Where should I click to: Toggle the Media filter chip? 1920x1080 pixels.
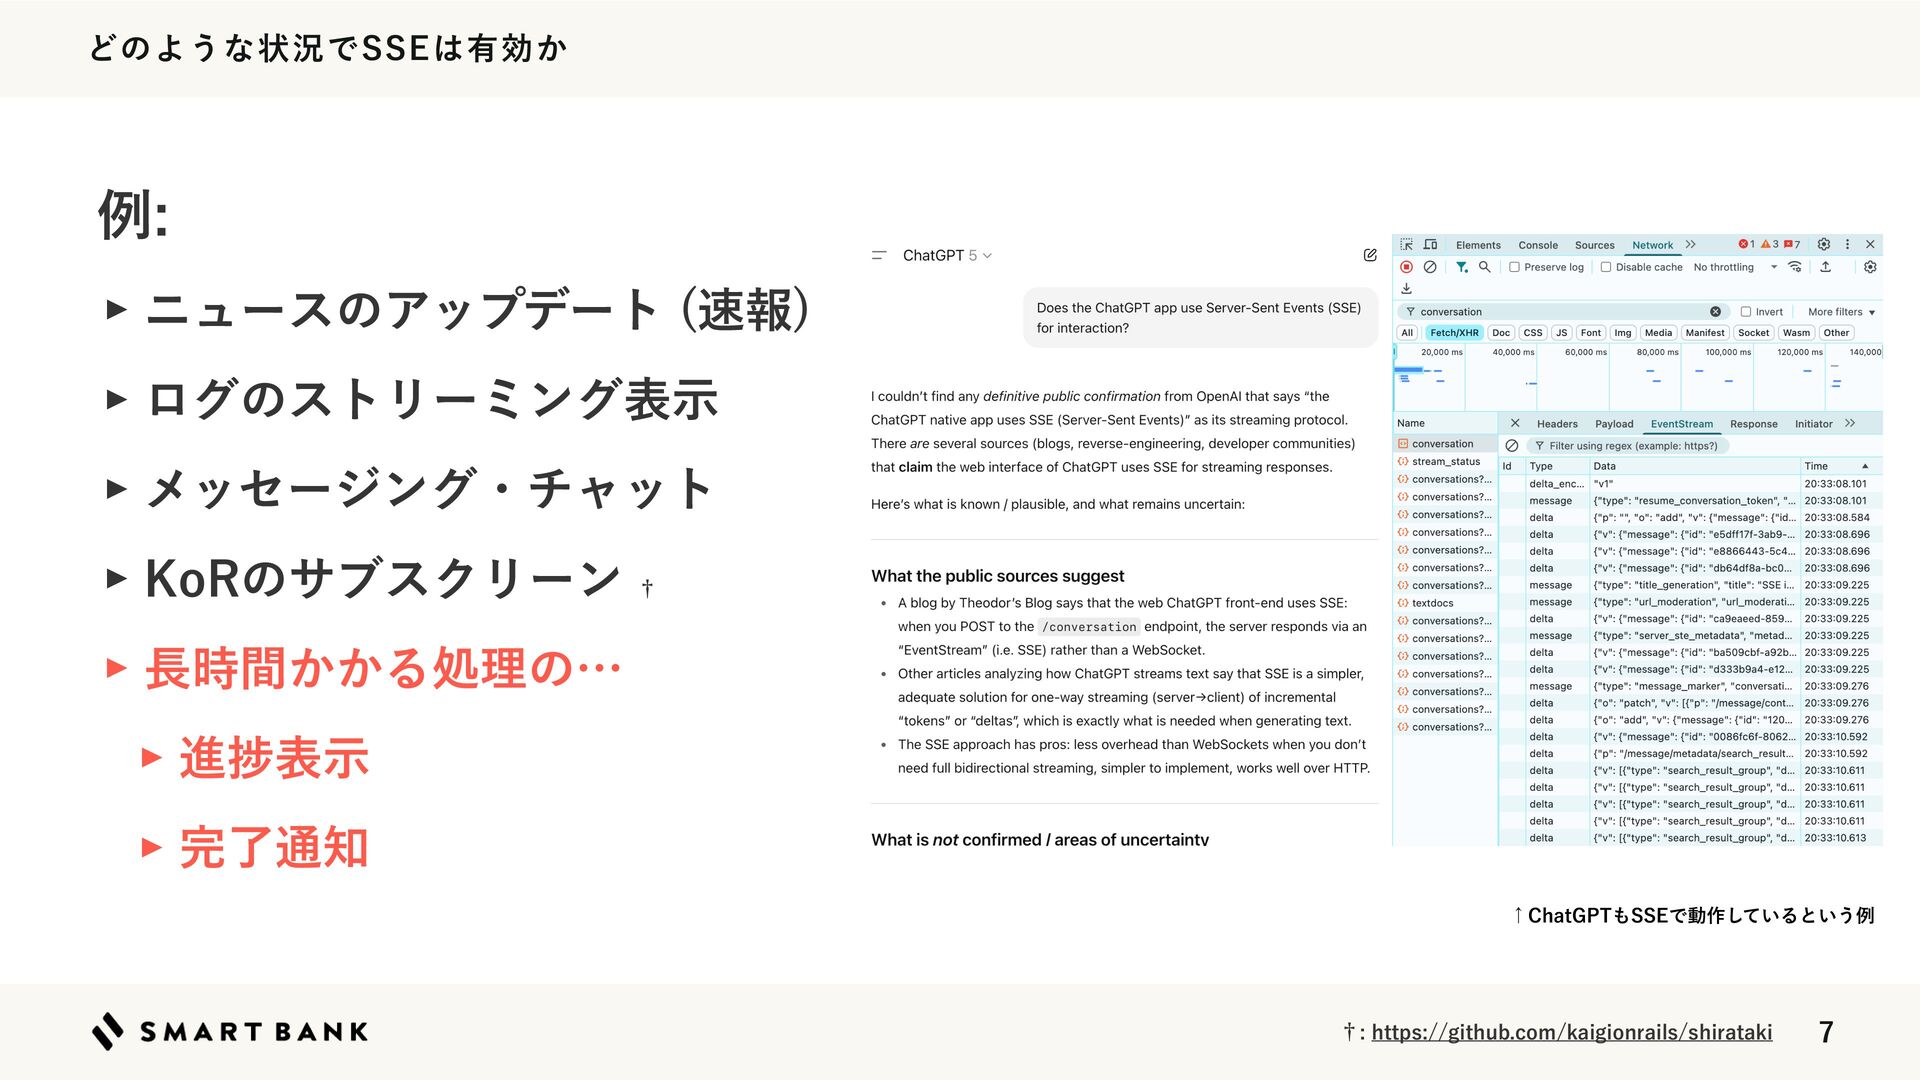pos(1658,333)
